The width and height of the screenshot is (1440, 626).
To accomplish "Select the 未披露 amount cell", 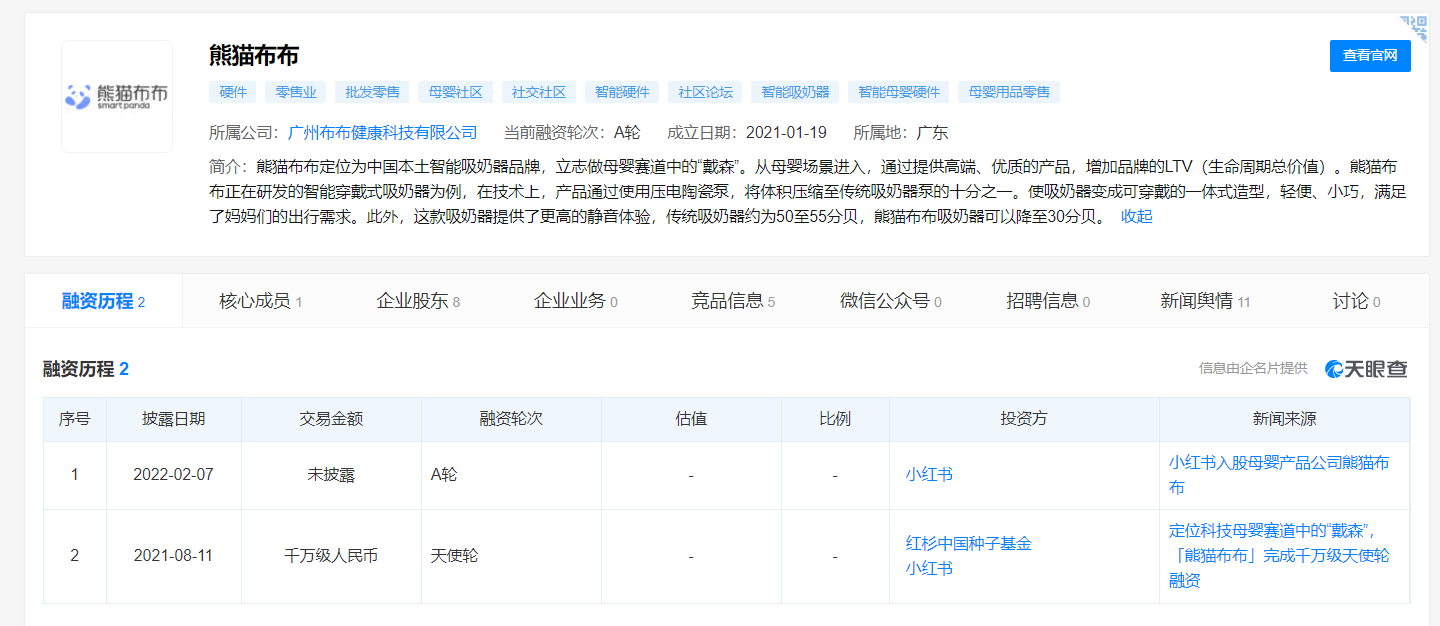I will point(331,475).
